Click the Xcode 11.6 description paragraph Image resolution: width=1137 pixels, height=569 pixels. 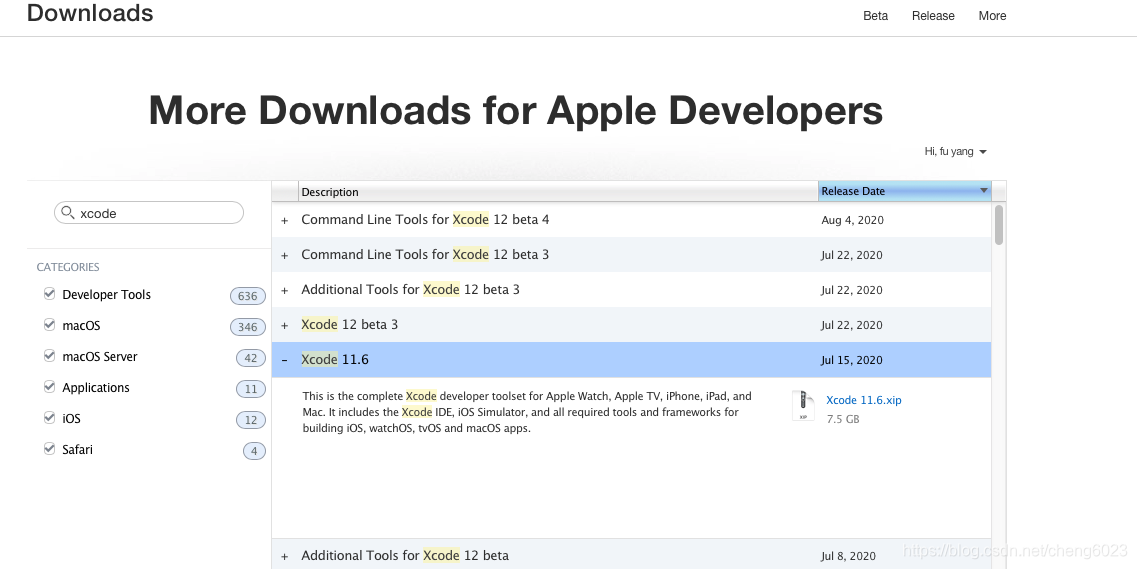click(527, 412)
